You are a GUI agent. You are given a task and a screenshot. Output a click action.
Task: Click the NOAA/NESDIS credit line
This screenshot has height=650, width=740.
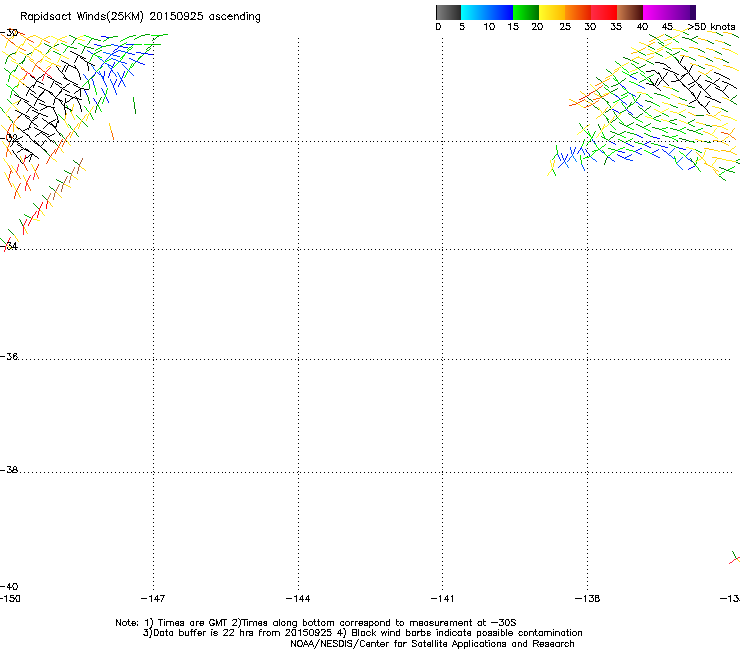point(432,644)
